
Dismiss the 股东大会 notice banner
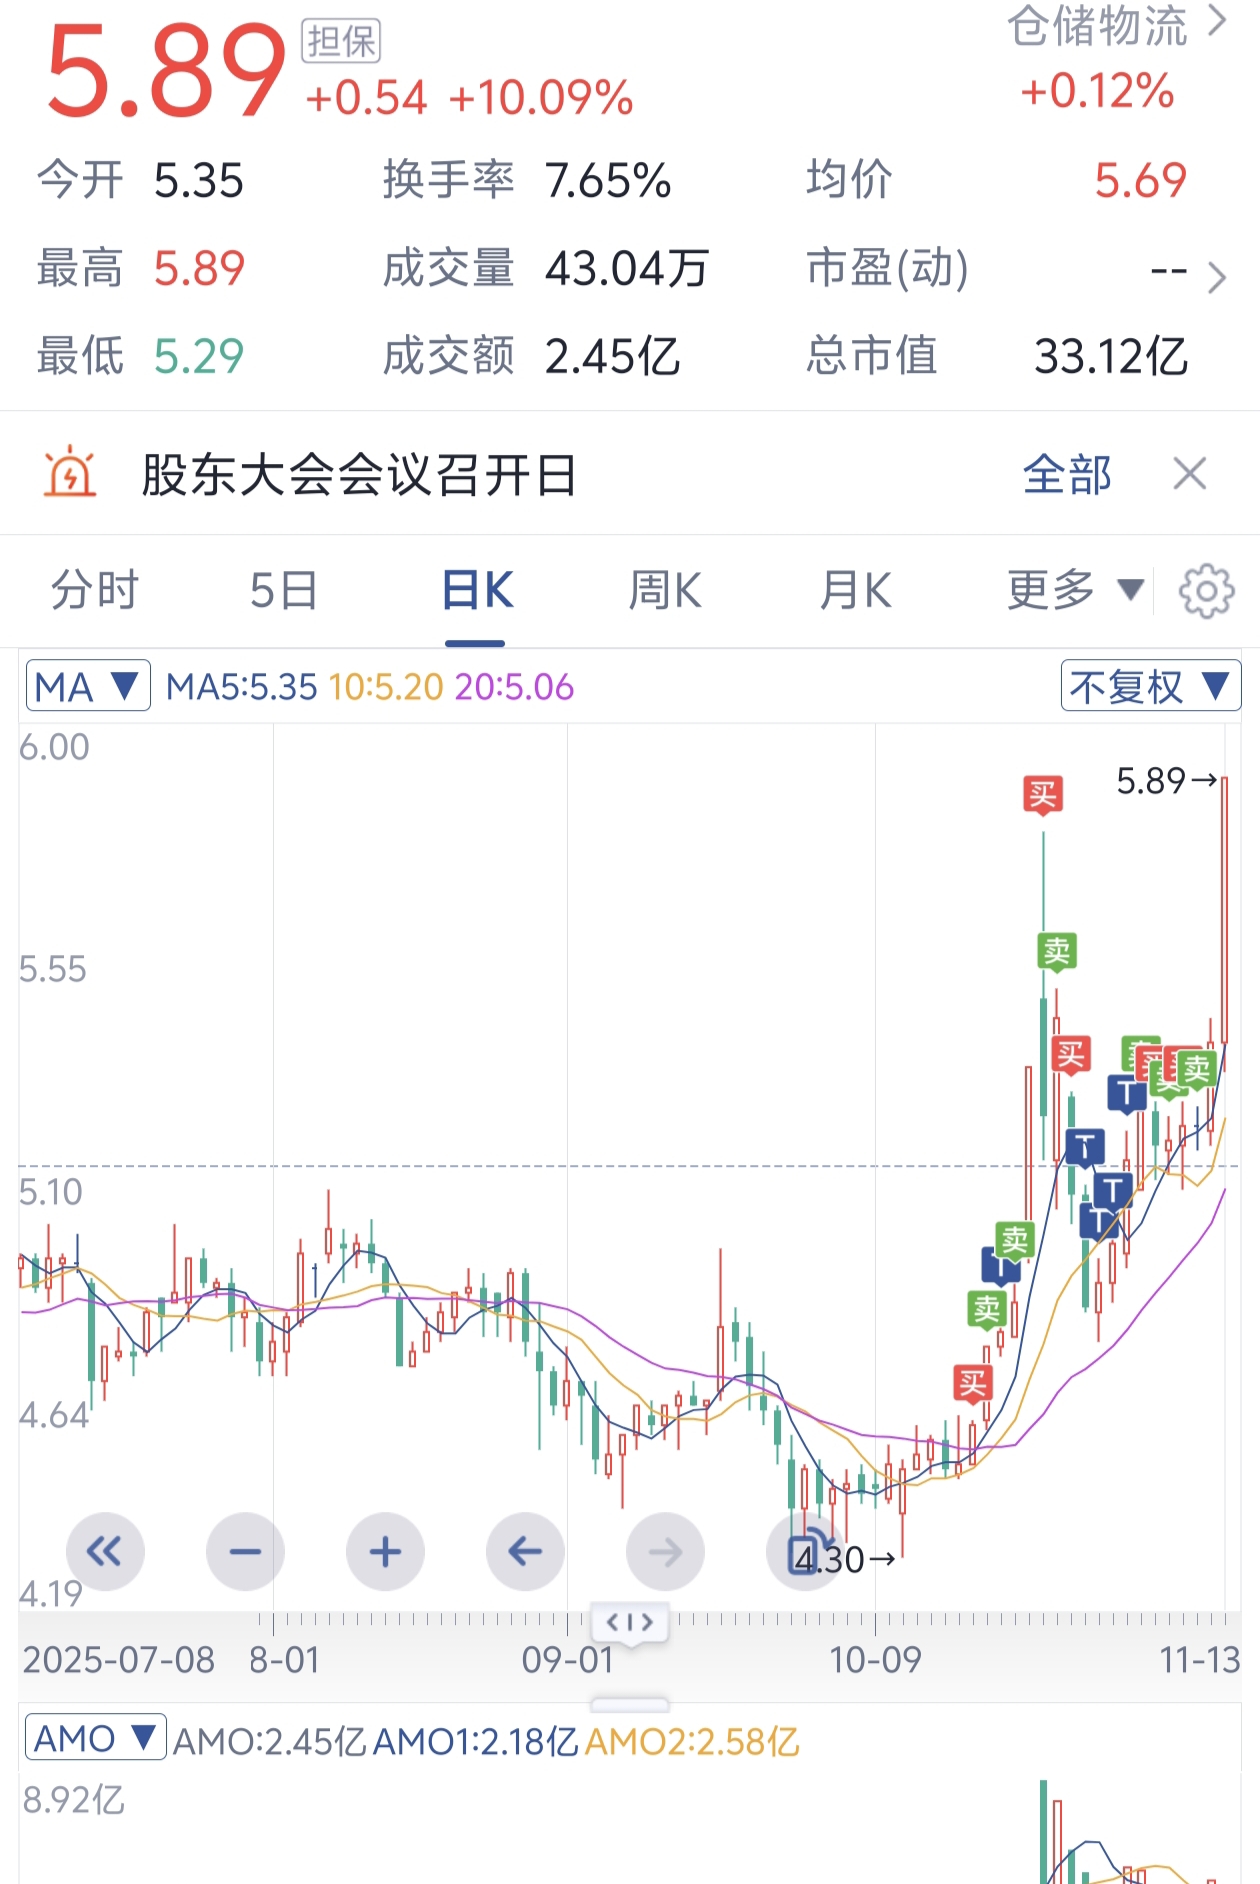pyautogui.click(x=1190, y=473)
